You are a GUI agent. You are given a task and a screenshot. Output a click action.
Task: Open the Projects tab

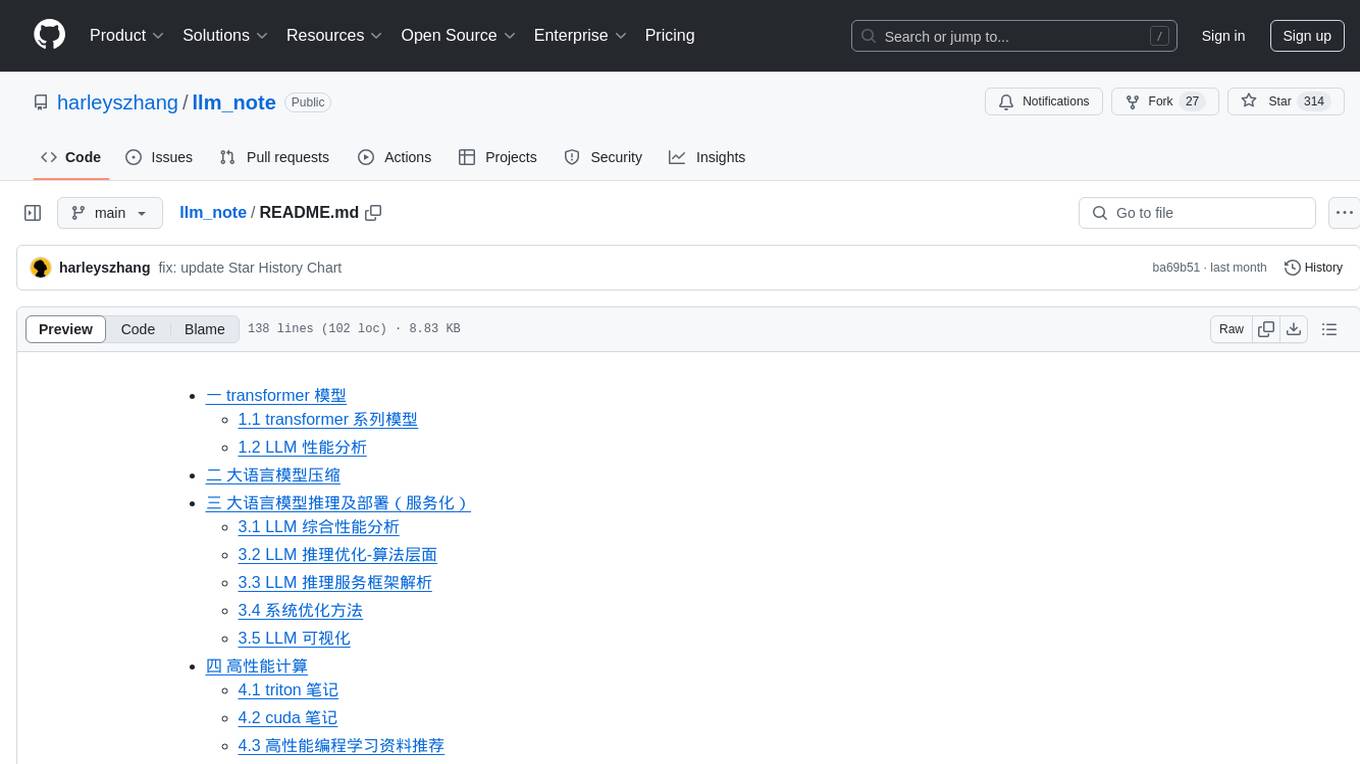click(x=498, y=157)
